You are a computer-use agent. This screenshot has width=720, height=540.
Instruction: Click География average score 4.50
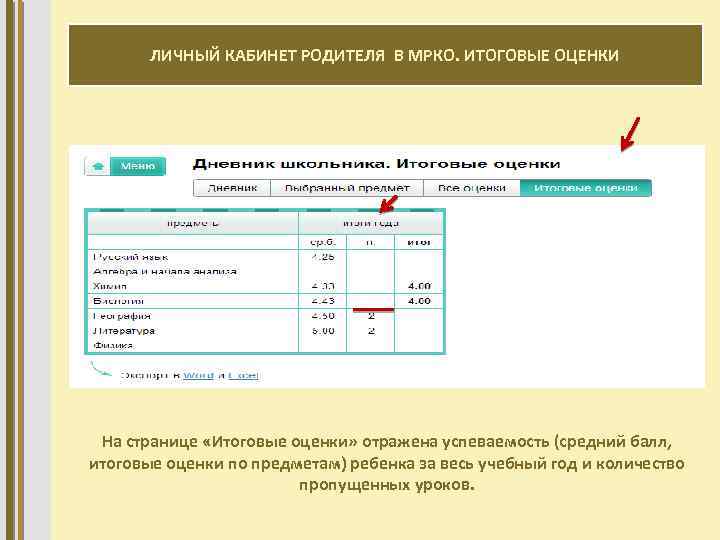point(323,316)
